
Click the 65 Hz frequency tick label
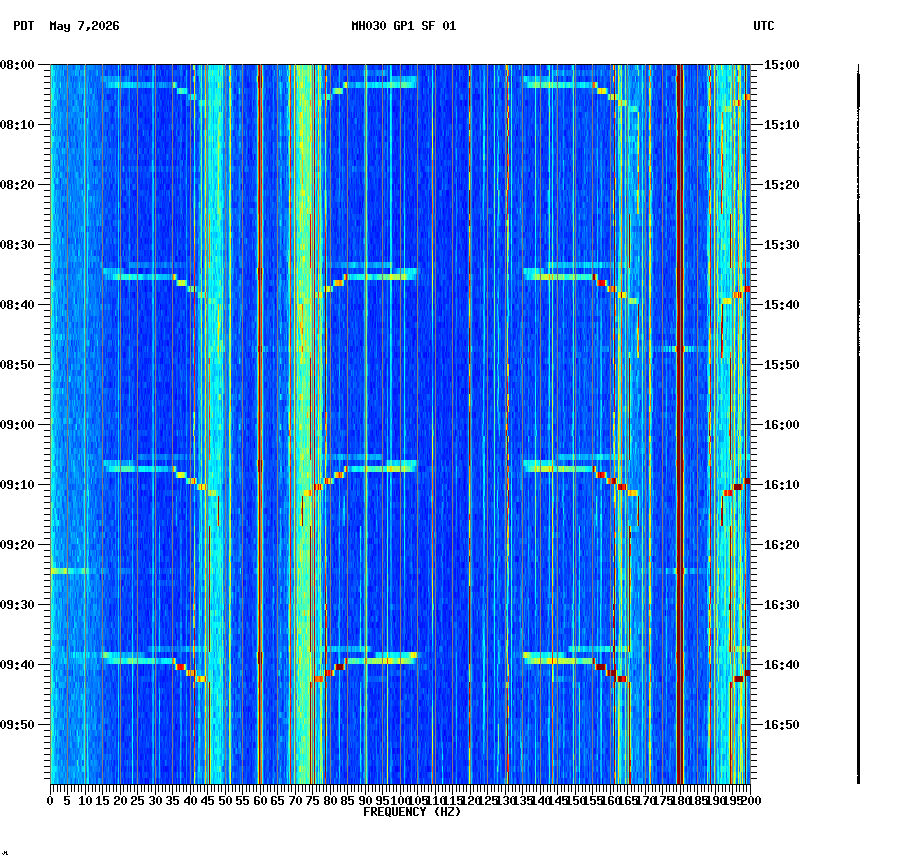[278, 801]
